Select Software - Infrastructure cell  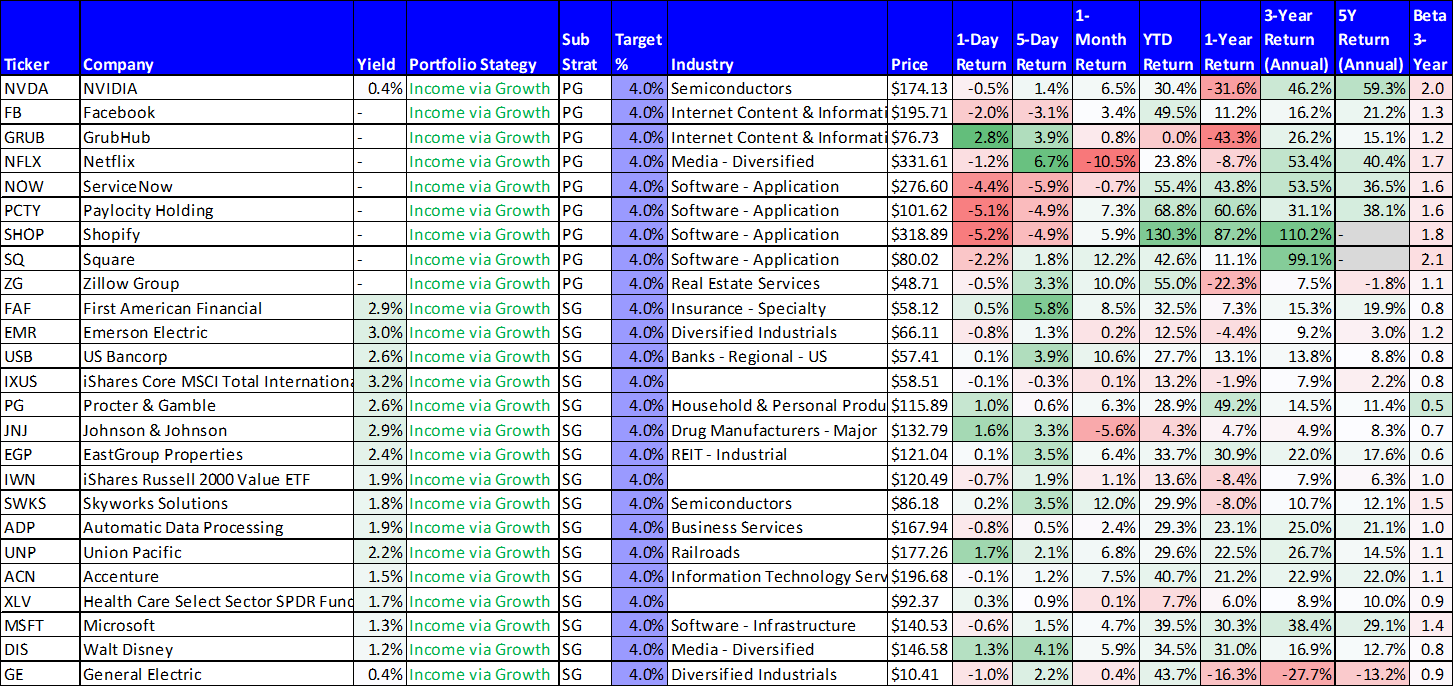coord(778,625)
